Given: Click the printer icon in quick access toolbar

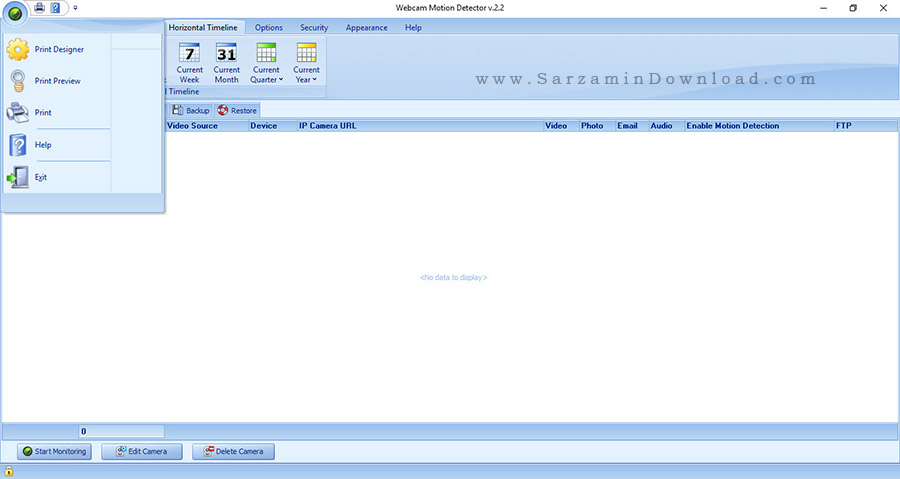Looking at the screenshot, I should [39, 8].
